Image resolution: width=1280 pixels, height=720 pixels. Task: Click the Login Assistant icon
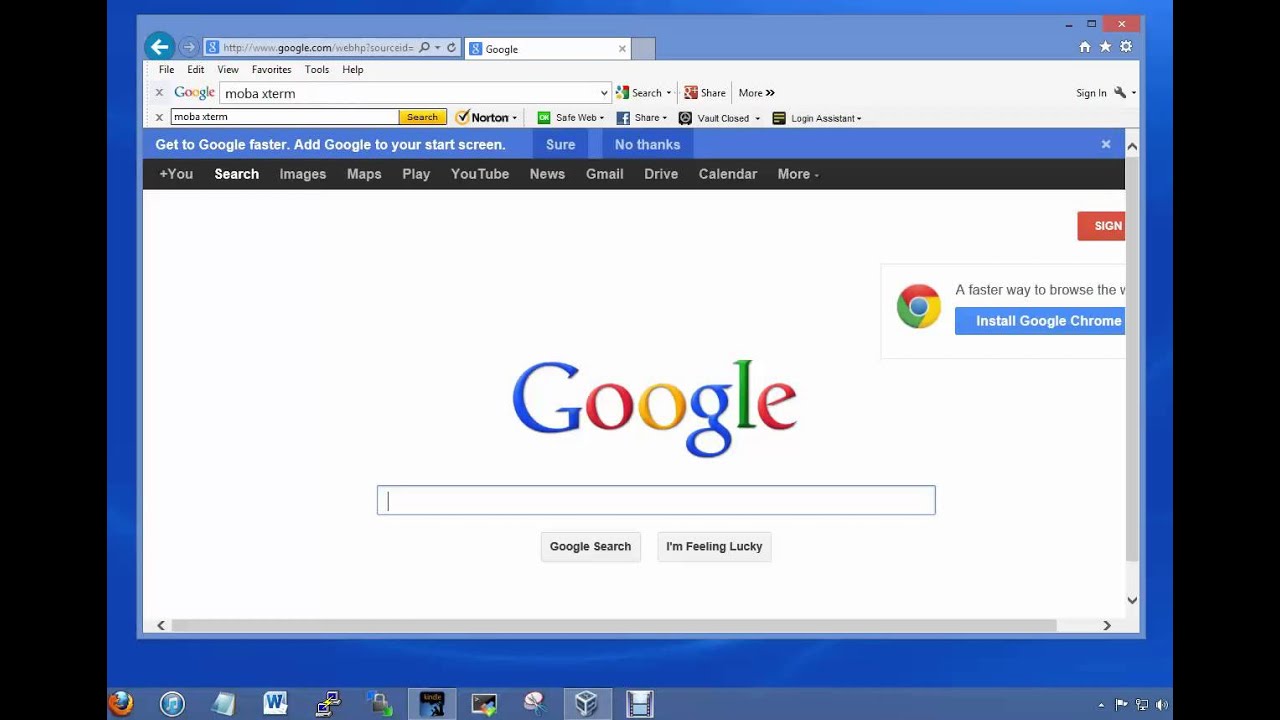[779, 118]
